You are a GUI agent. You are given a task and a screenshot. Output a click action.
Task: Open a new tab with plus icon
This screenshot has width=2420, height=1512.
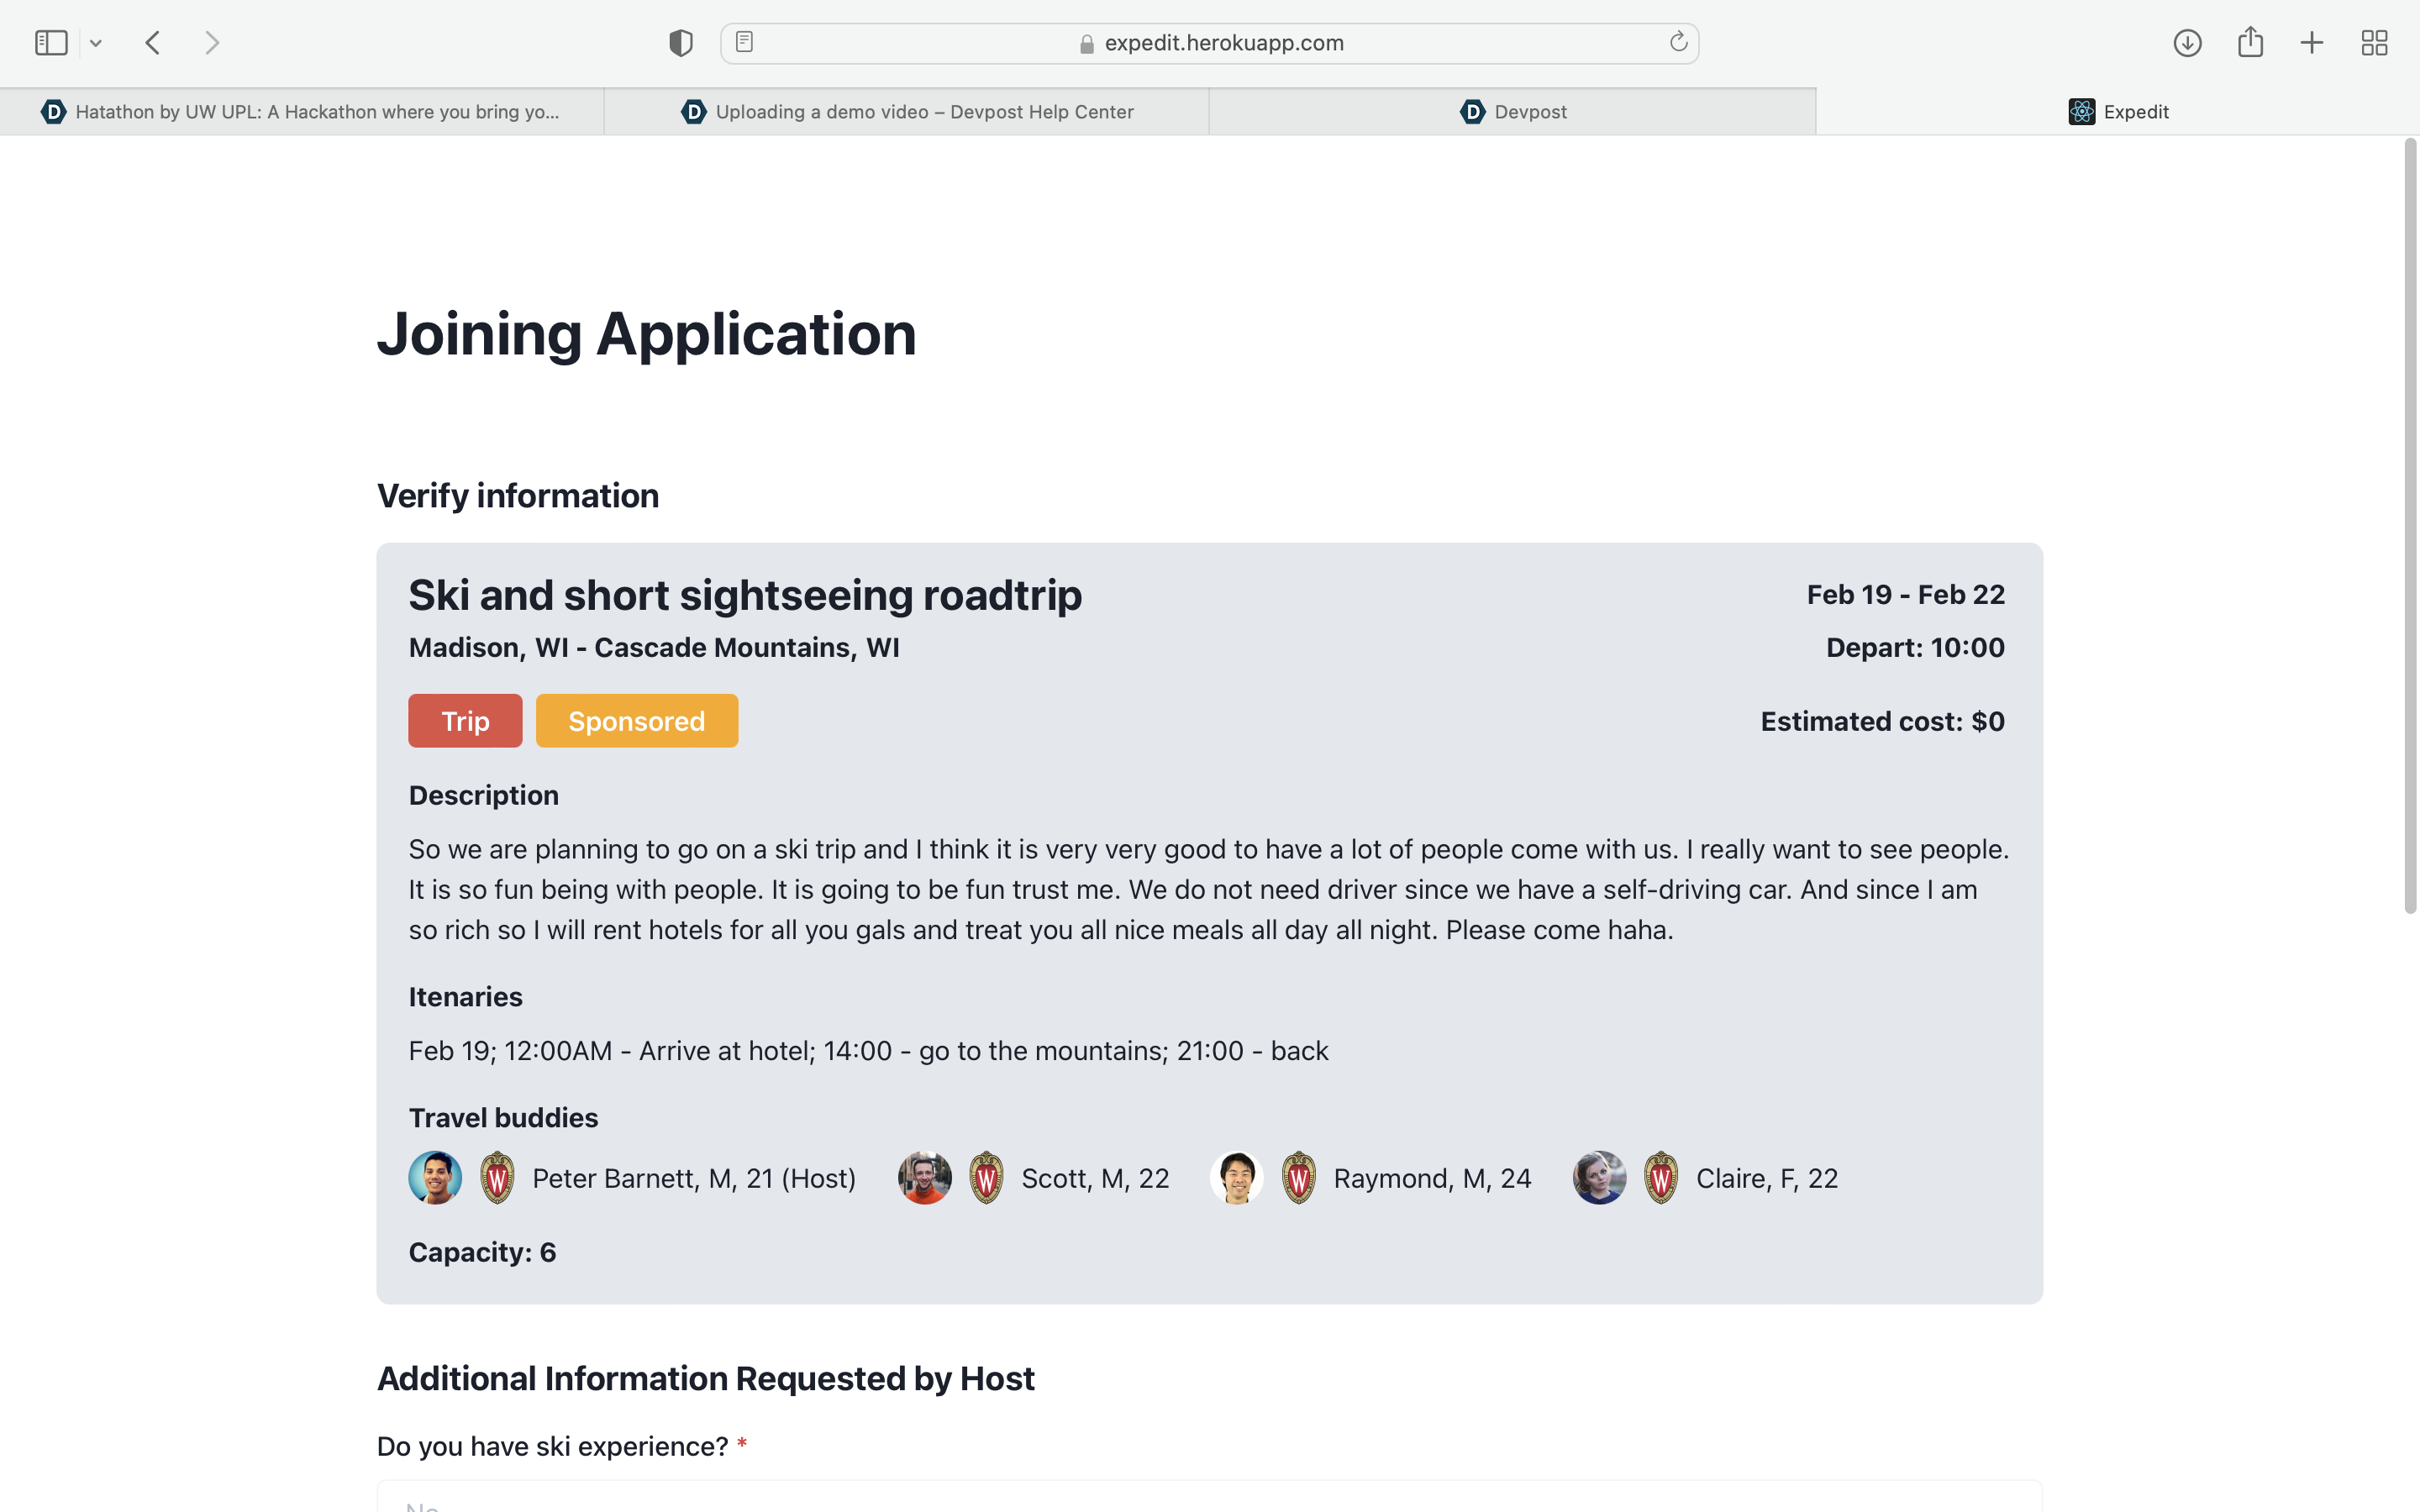2312,43
